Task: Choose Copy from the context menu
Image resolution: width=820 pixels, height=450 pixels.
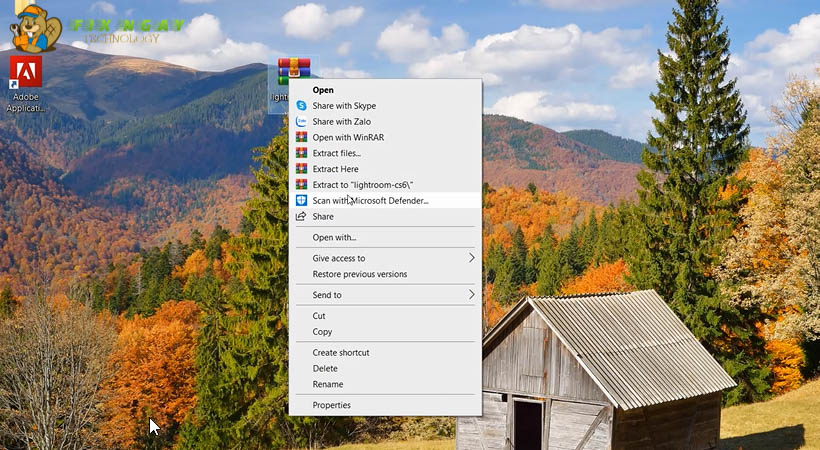Action: 385,331
